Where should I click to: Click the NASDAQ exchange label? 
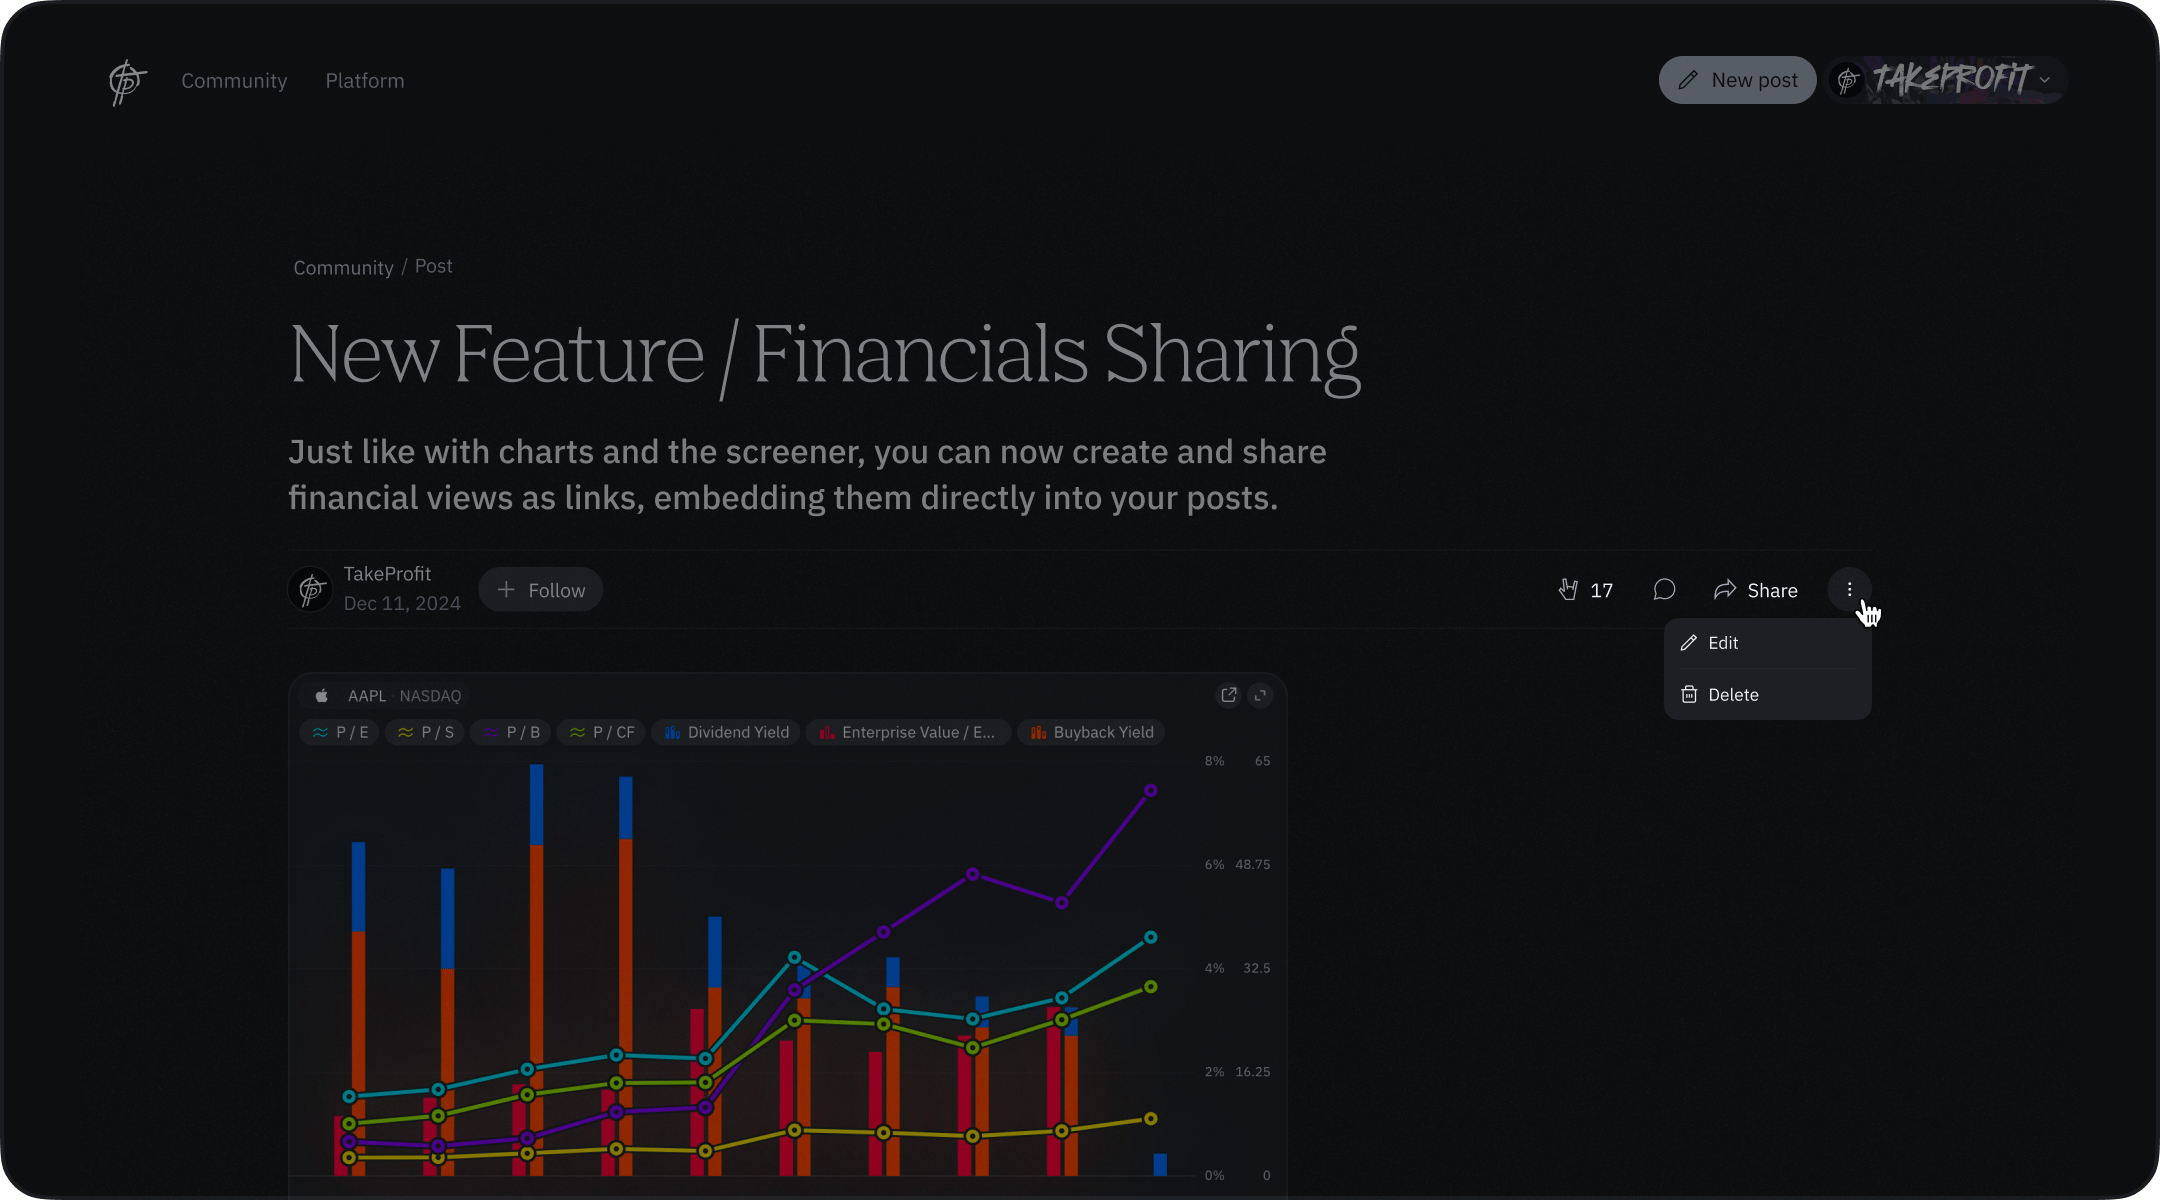(x=431, y=696)
